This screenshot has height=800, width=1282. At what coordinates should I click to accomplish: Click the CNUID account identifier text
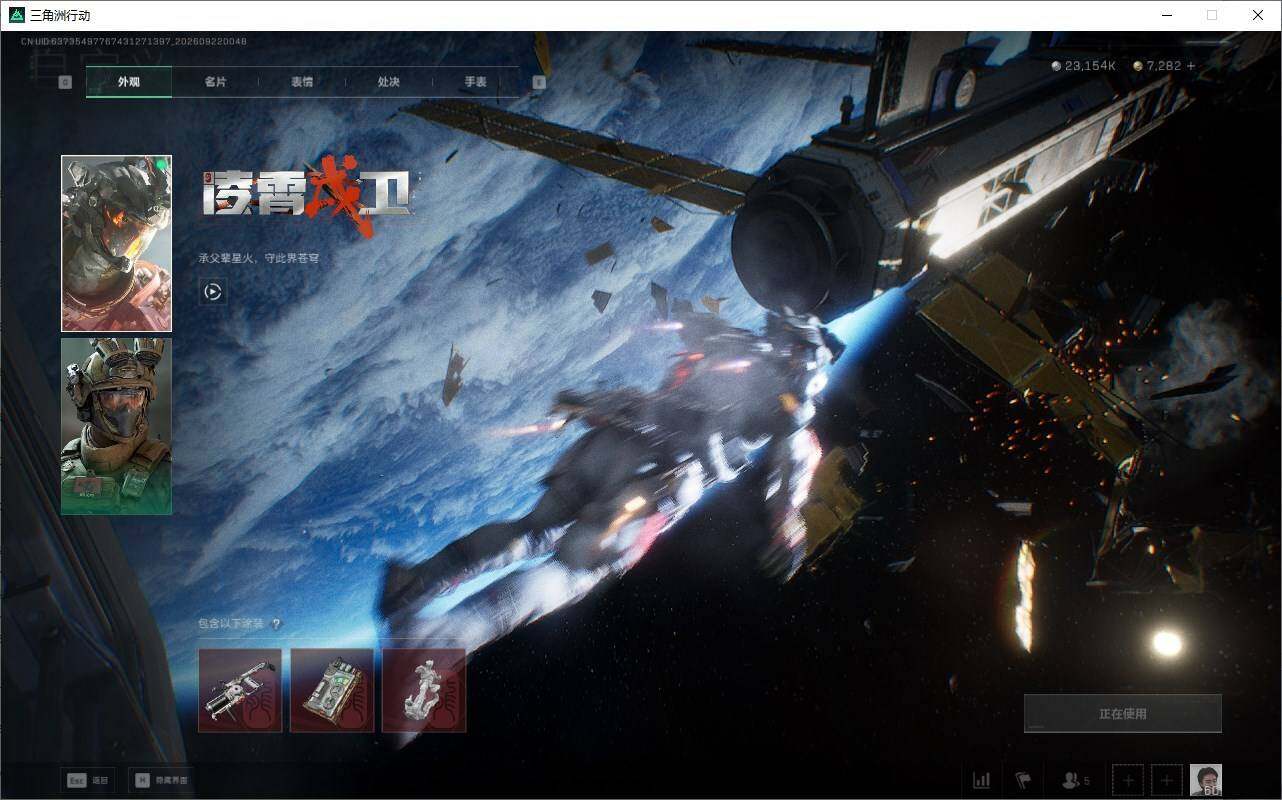(134, 41)
